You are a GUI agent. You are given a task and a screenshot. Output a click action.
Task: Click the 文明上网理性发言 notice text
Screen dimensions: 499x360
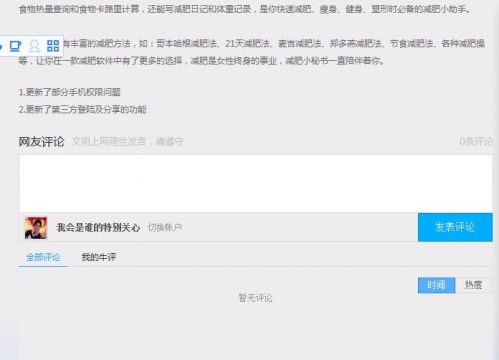128,142
